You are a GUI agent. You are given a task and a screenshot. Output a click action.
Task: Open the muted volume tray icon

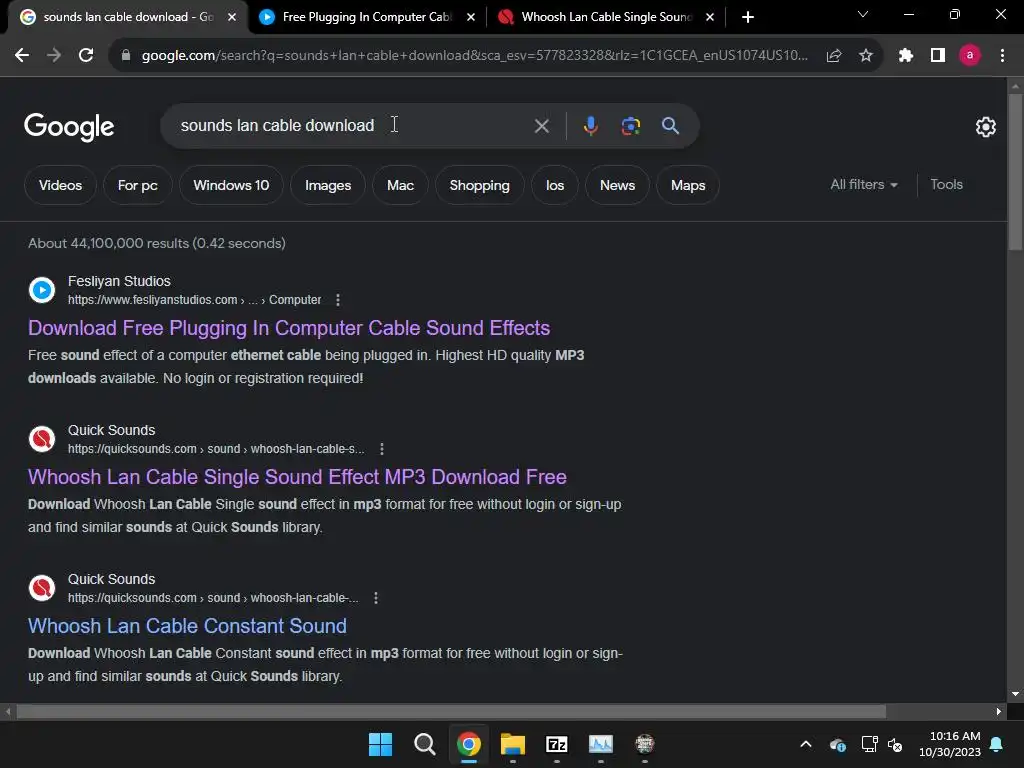point(895,744)
